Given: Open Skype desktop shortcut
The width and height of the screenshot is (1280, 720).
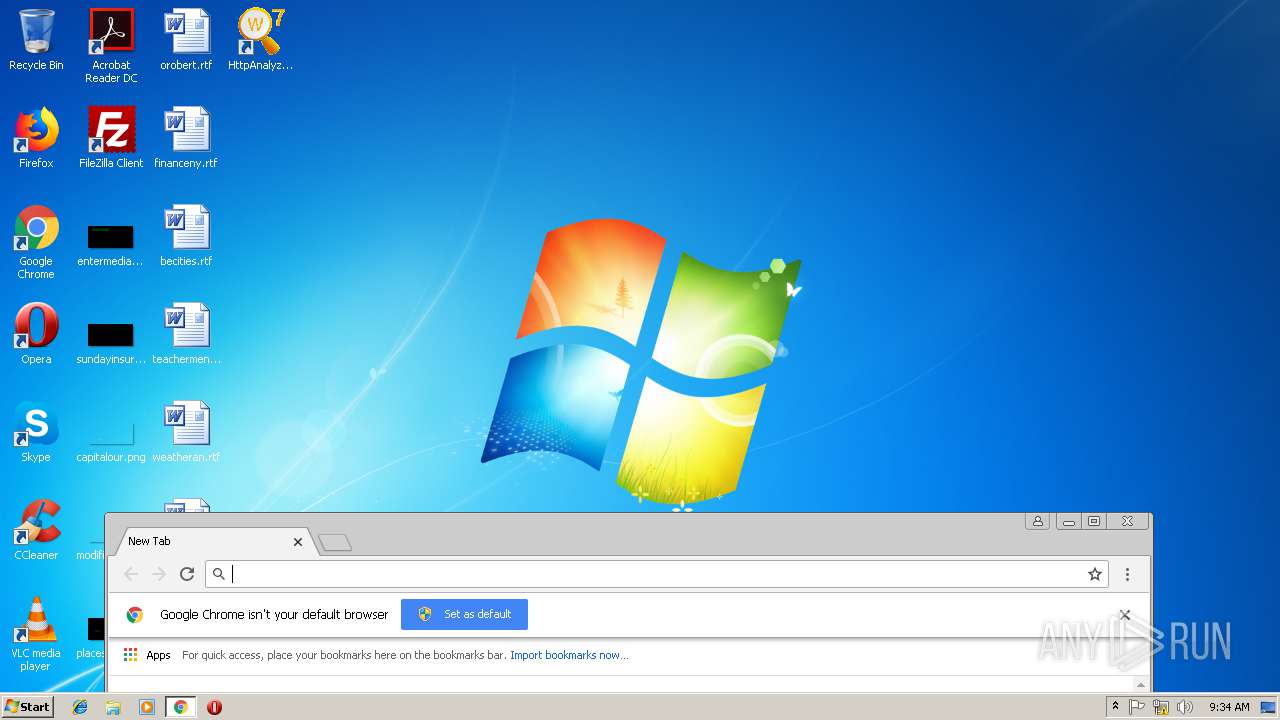Looking at the screenshot, I should pyautogui.click(x=36, y=432).
